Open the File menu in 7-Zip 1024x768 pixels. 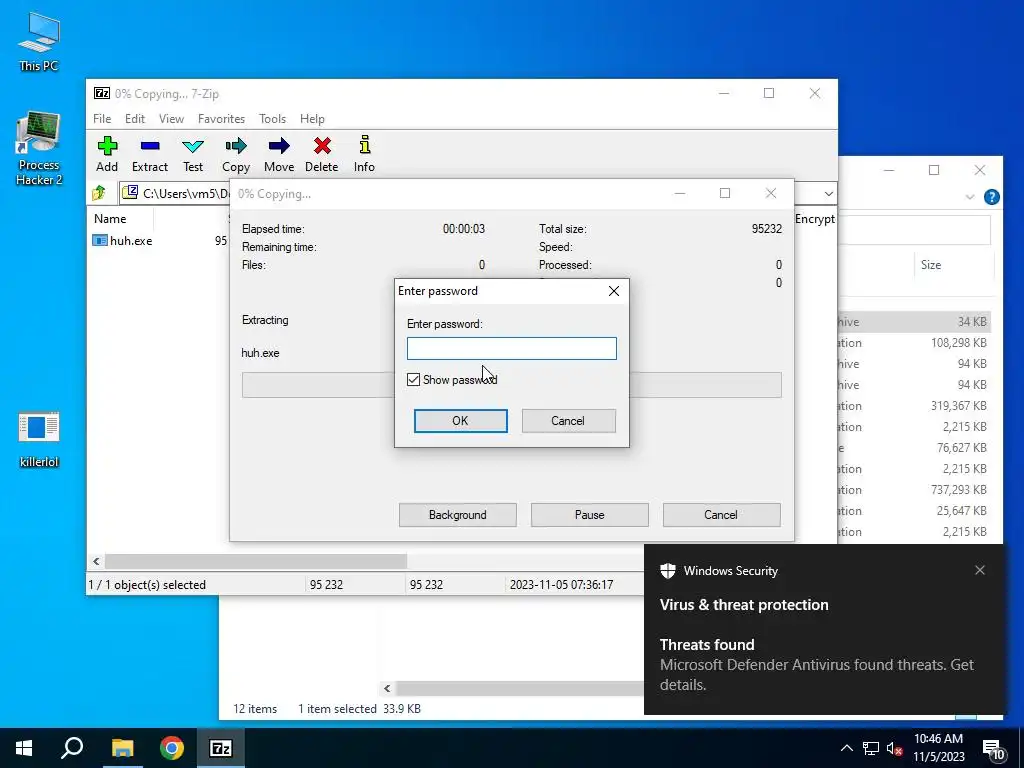pyautogui.click(x=102, y=119)
